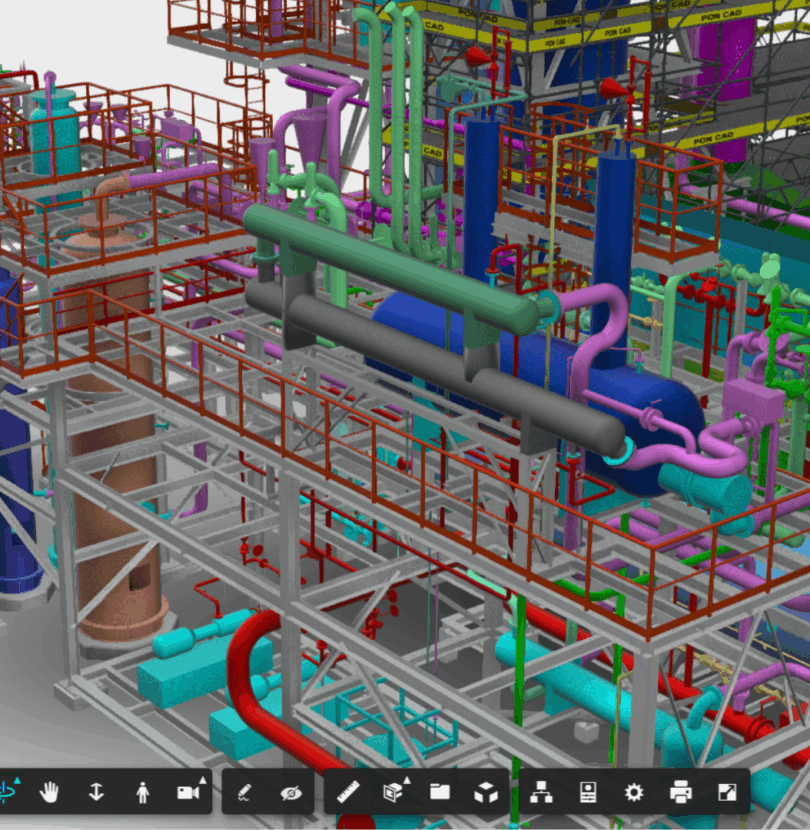Open the Model structure browser
This screenshot has height=830, width=810.
(x=542, y=793)
